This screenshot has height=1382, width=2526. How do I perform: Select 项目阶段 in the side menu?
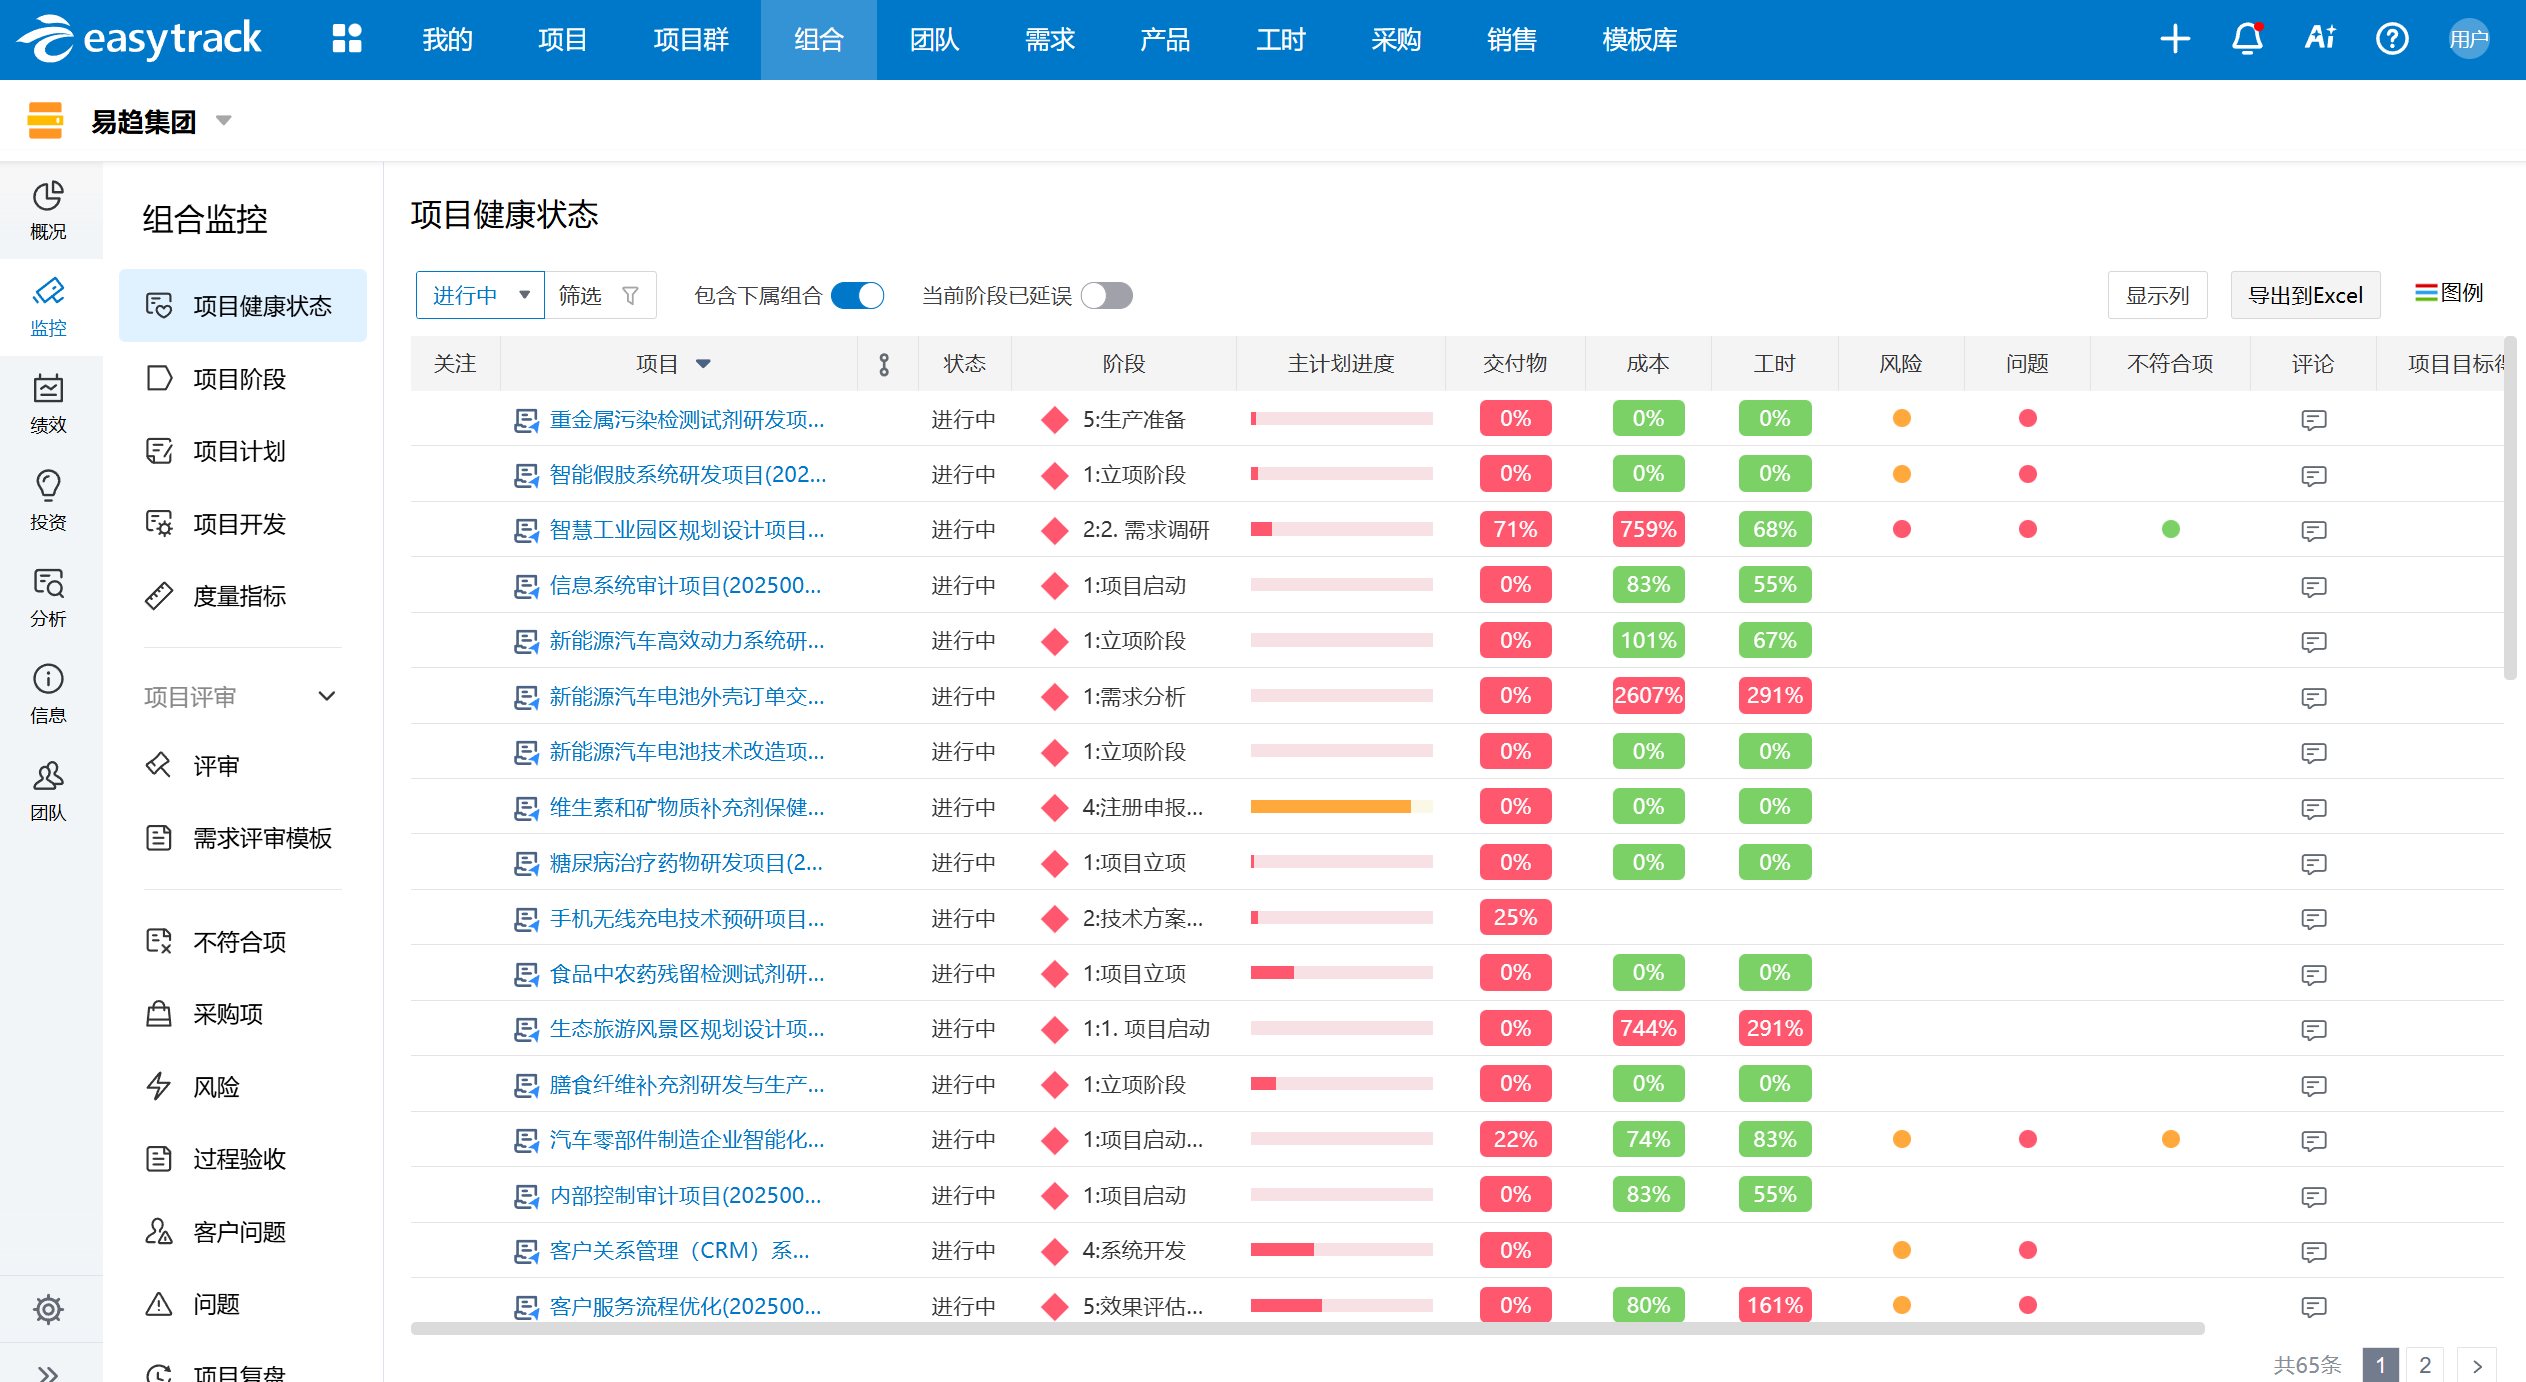(x=239, y=379)
